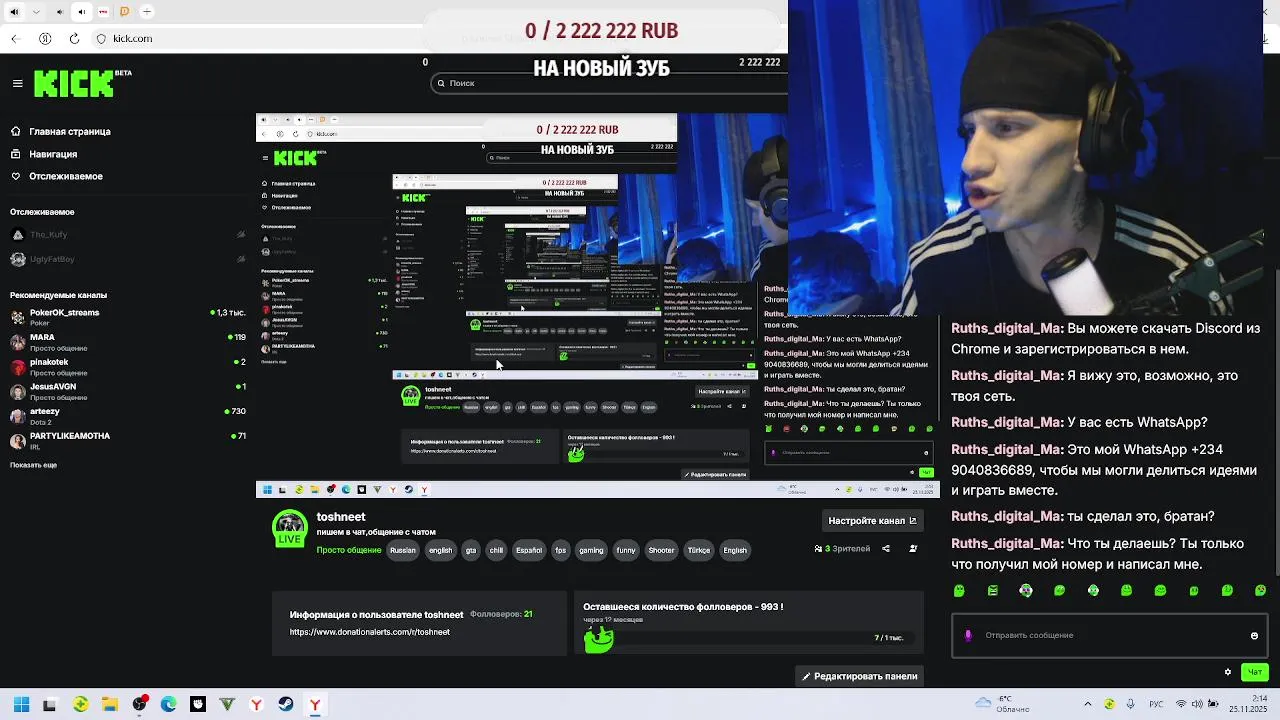The width and height of the screenshot is (1280, 720).
Task: Open Навигация in sidebar
Action: [x=44, y=154]
